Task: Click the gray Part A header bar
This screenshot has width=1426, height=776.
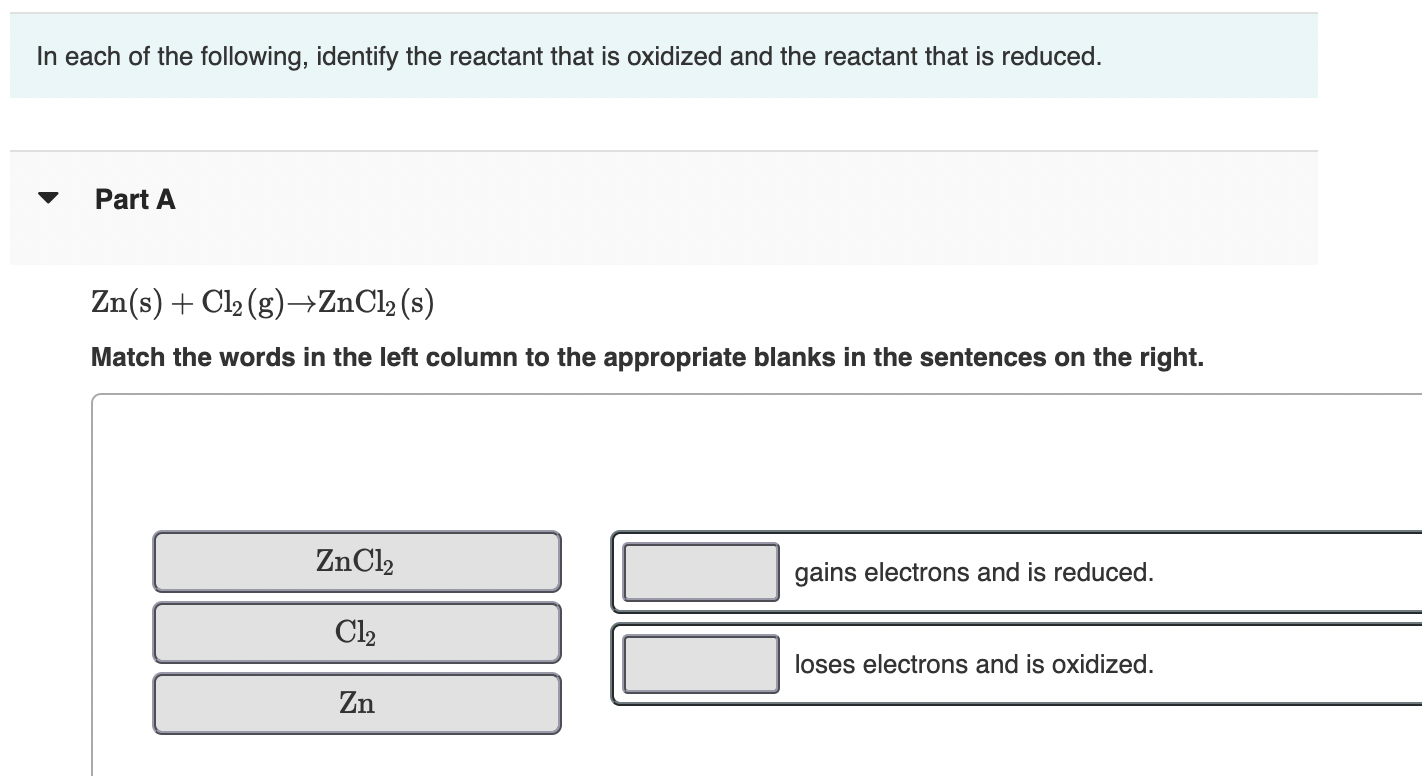Action: [x=660, y=208]
